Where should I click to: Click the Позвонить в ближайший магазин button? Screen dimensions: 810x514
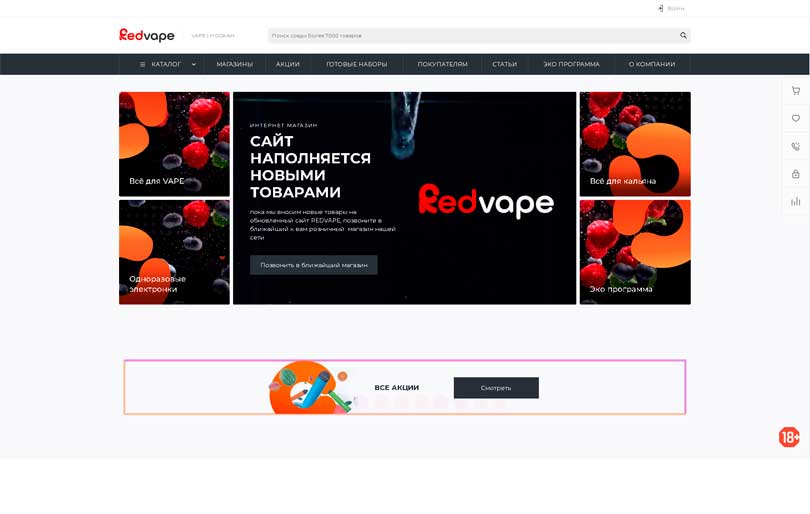coord(314,265)
